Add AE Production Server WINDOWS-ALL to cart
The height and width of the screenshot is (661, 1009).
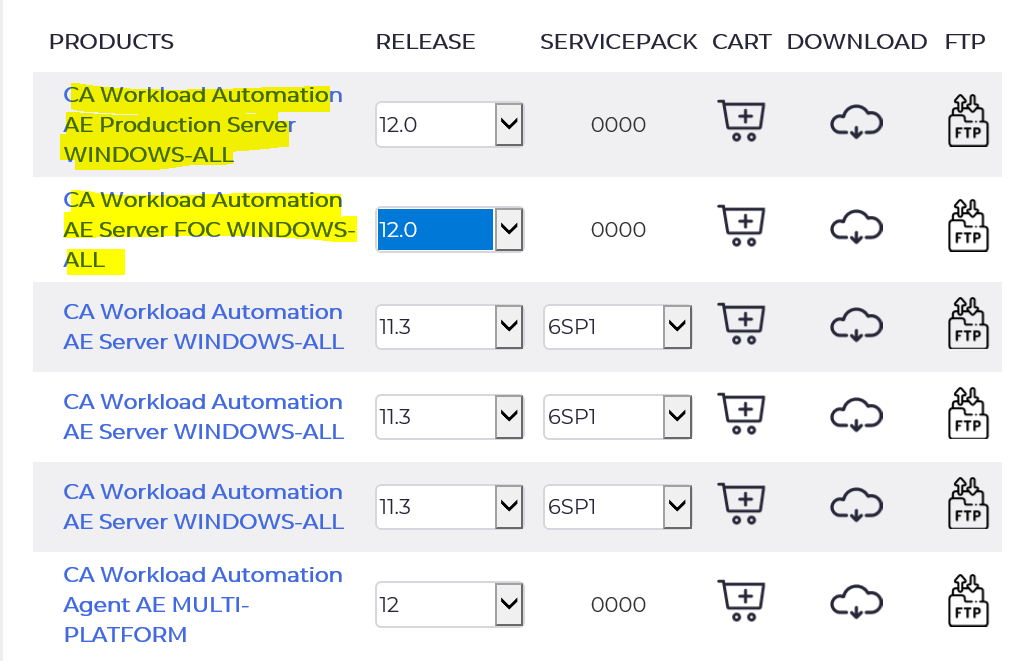tap(741, 121)
